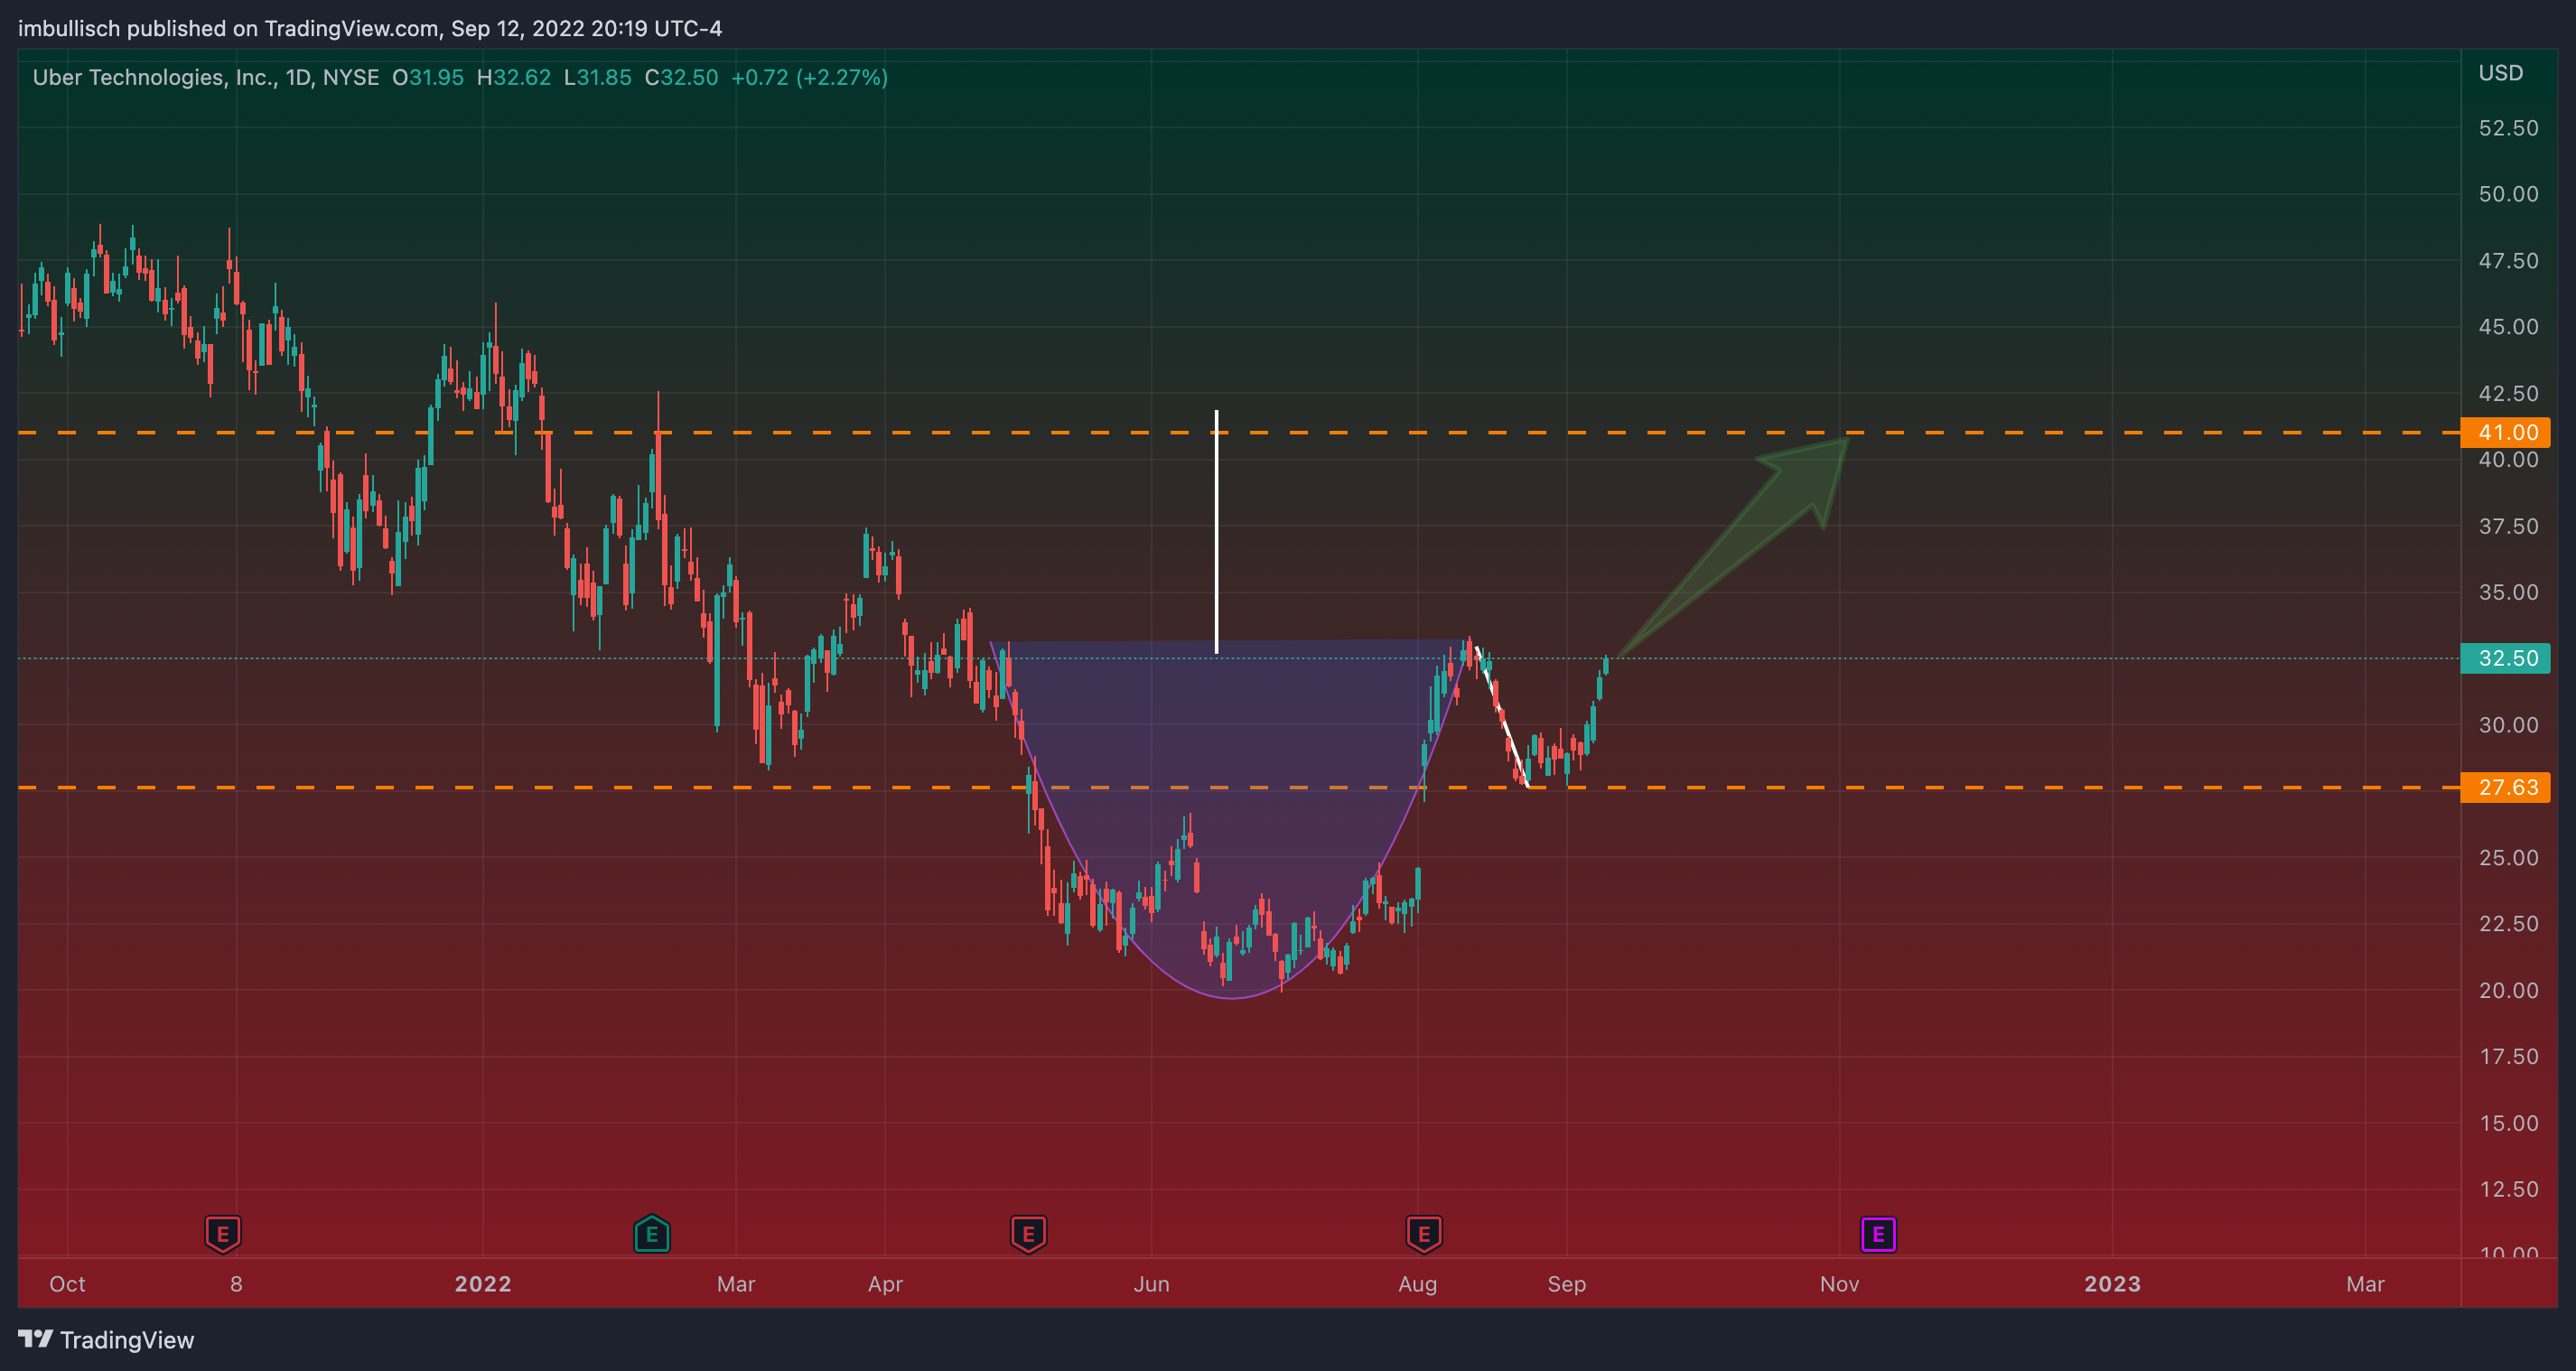Click the 25.00 price scale label

pyautogui.click(x=2508, y=858)
